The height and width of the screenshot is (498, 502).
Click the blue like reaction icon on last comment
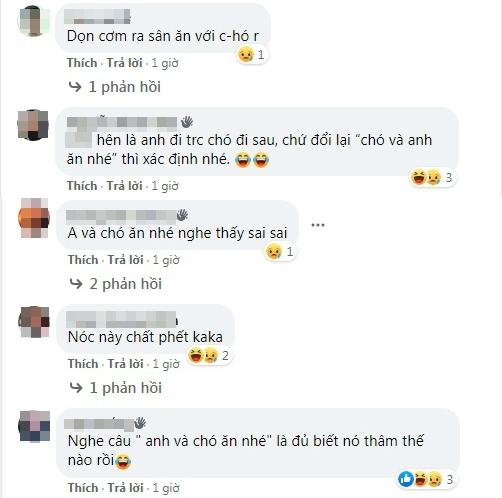pos(406,479)
